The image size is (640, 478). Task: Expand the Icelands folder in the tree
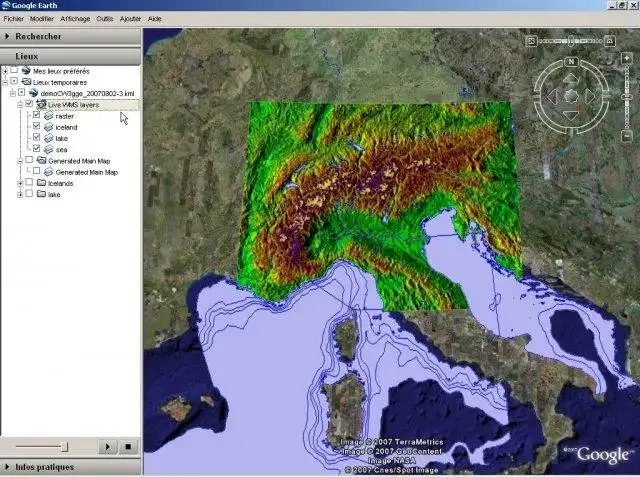point(20,184)
